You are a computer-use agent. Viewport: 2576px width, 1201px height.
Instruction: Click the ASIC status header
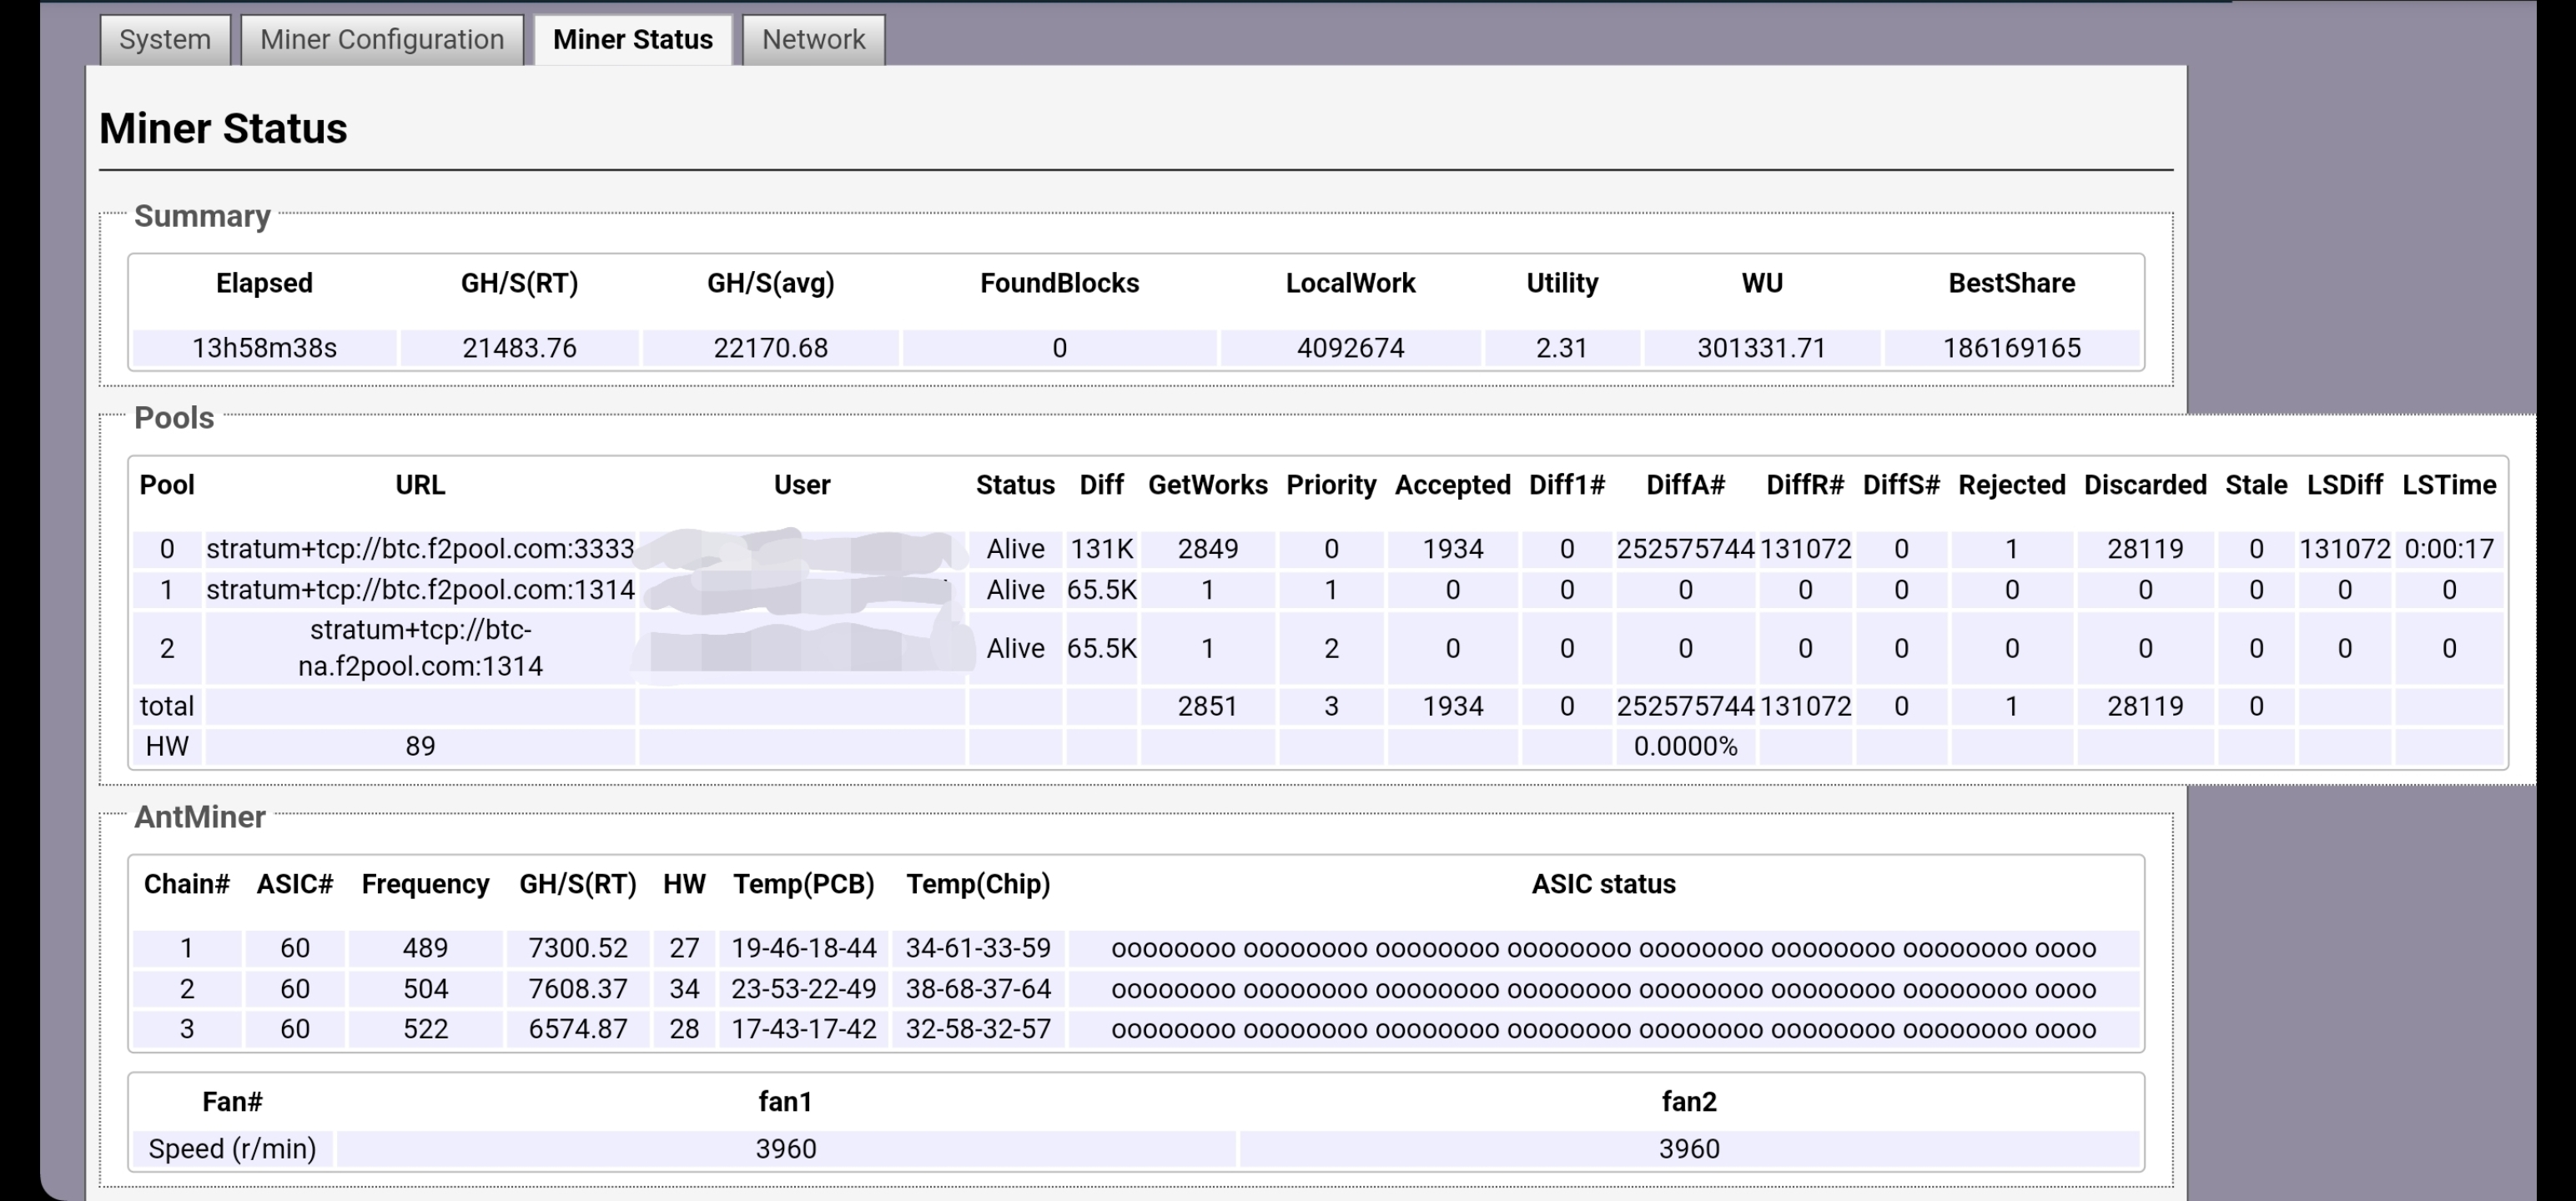click(1603, 884)
